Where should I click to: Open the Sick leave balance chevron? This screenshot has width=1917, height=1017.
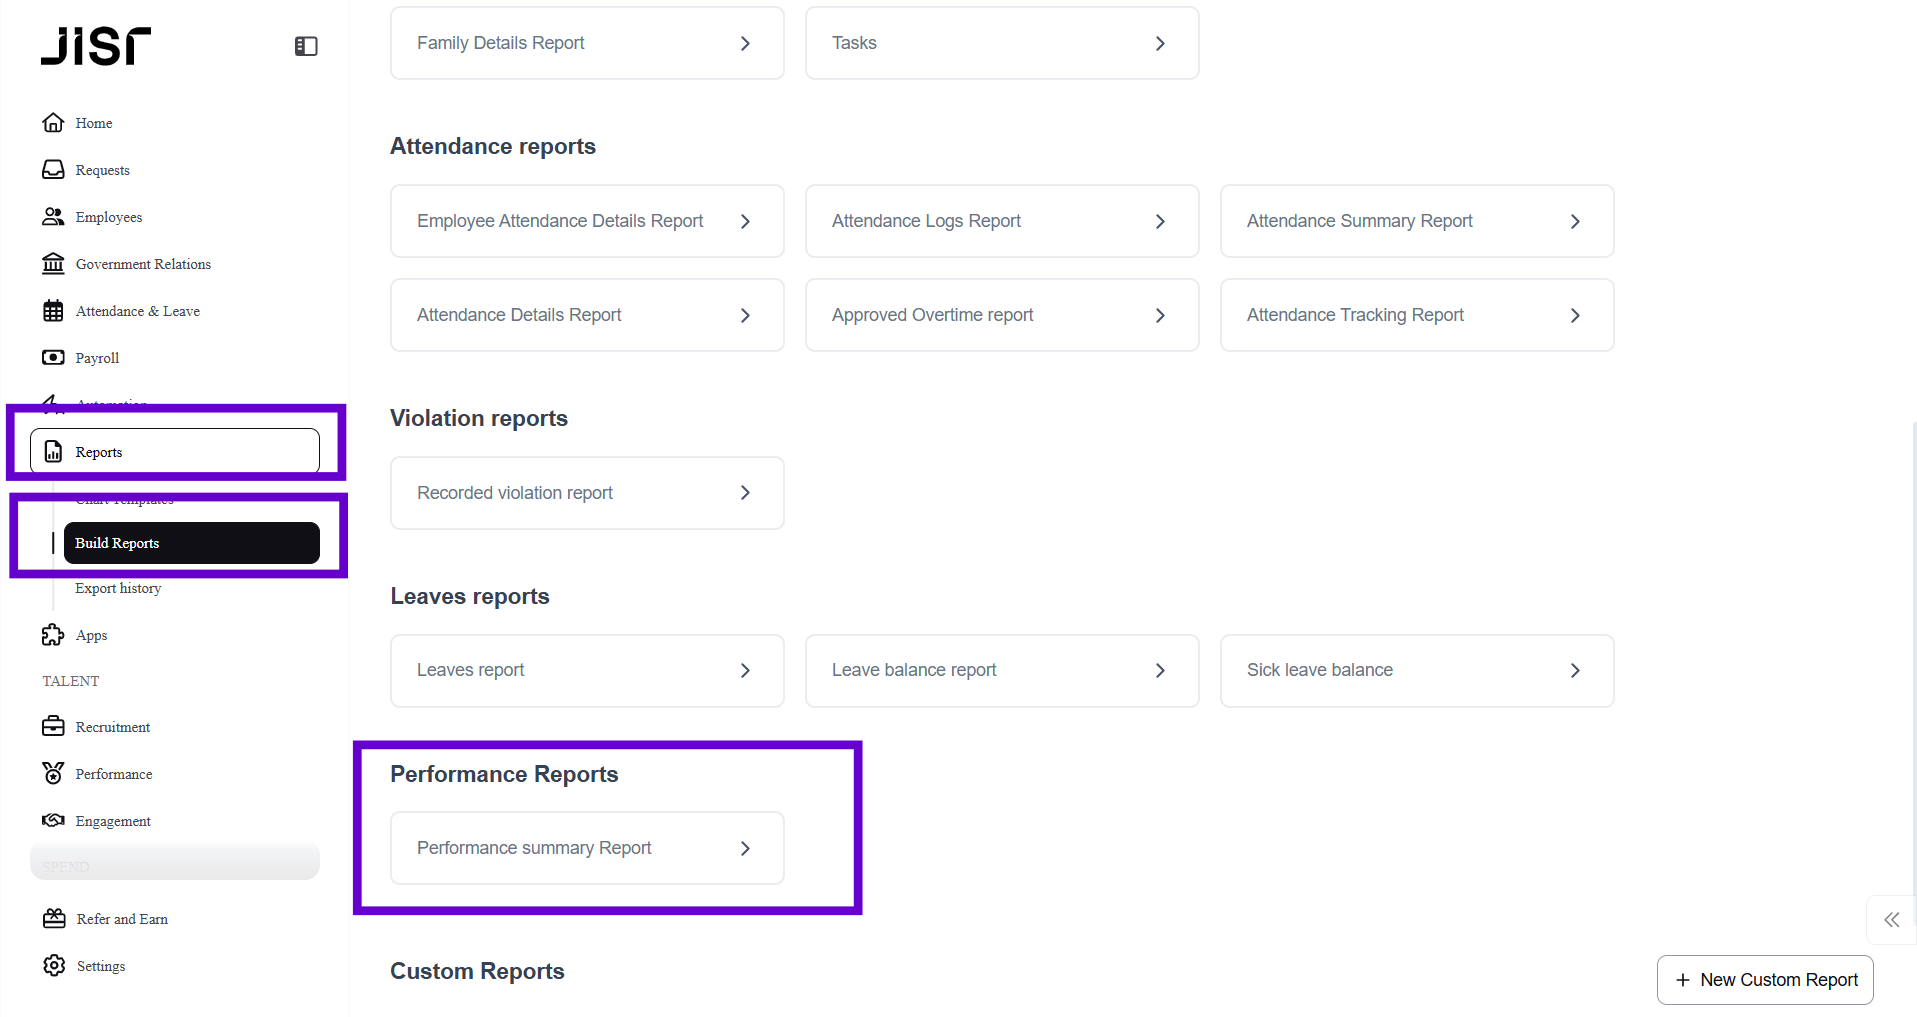(x=1575, y=670)
